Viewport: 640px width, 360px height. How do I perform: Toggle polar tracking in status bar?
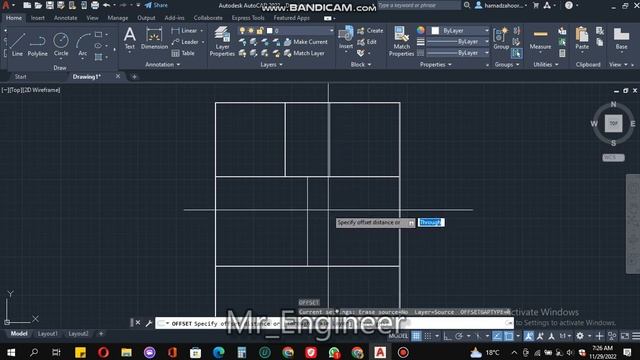click(459, 336)
